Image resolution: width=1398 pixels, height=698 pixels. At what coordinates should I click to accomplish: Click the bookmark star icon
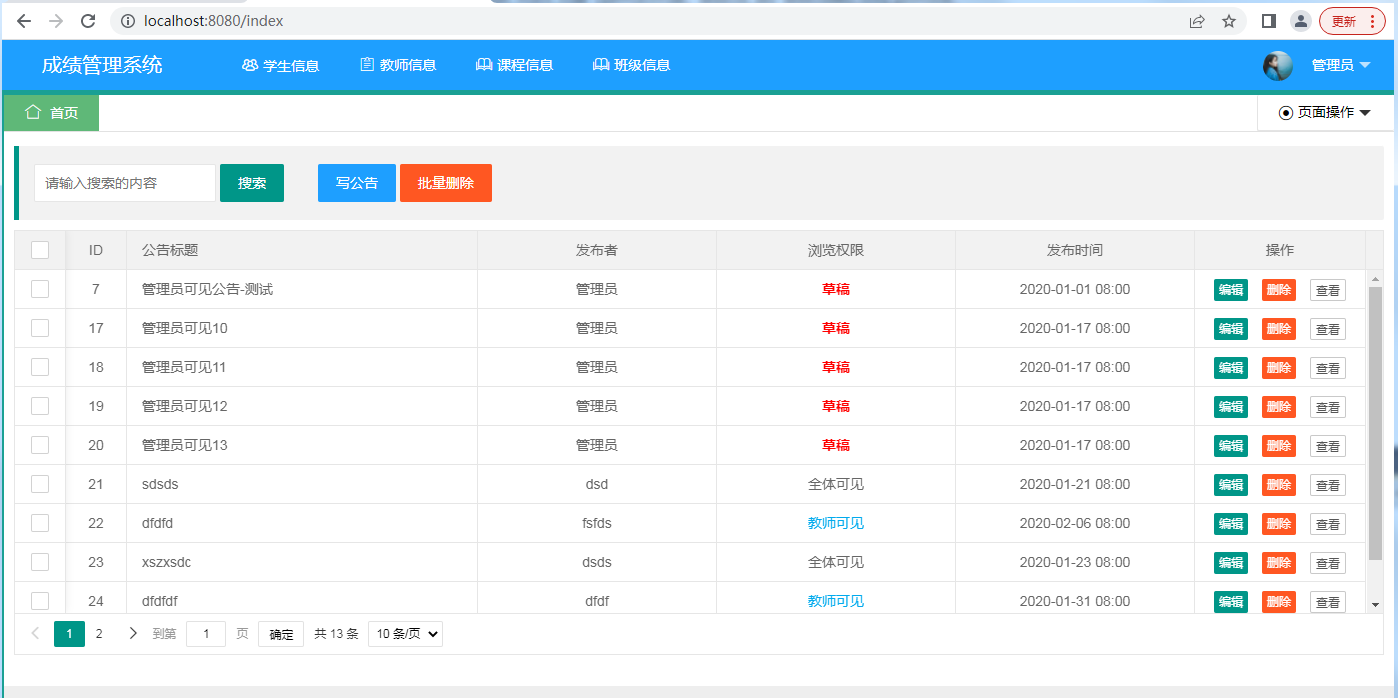(1229, 21)
